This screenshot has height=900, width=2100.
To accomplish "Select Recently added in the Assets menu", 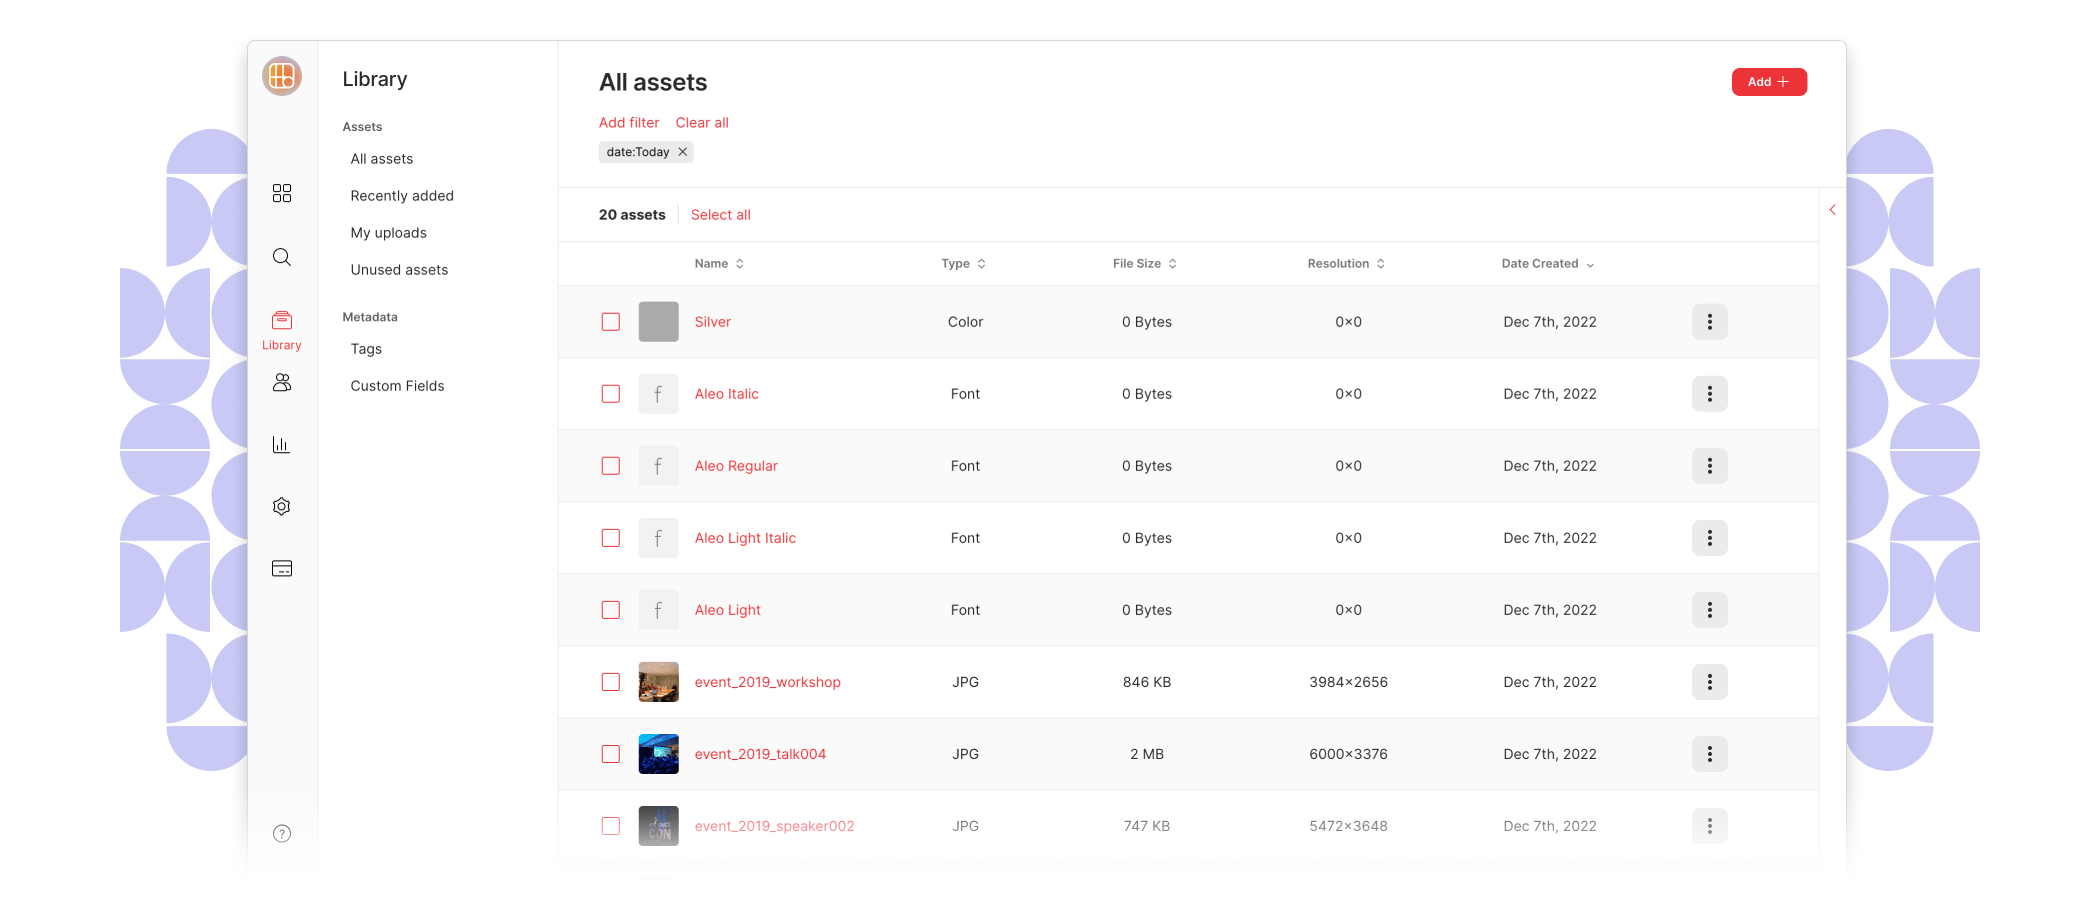I will click(x=402, y=195).
